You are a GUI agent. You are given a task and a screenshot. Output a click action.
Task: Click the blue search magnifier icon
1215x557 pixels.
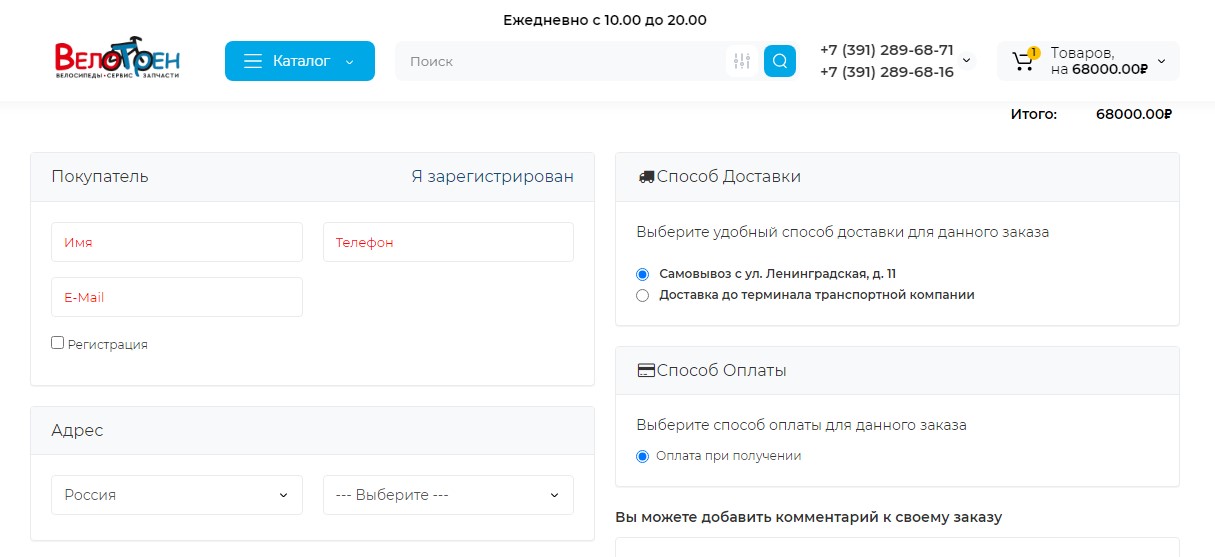pos(780,61)
